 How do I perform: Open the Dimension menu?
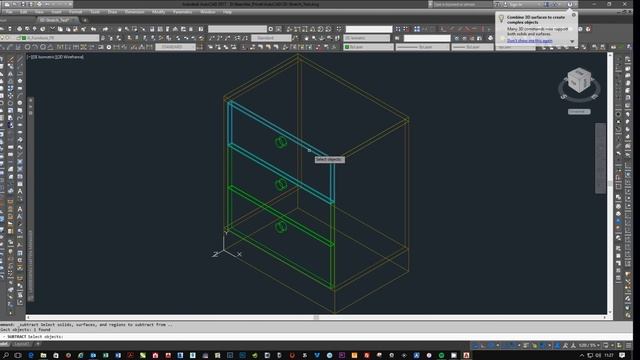tap(134, 12)
